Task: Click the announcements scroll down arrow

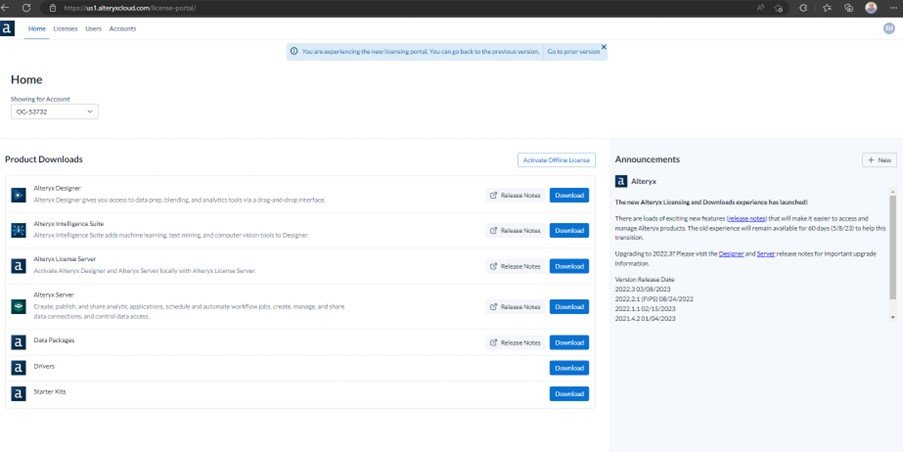Action: pos(893,317)
